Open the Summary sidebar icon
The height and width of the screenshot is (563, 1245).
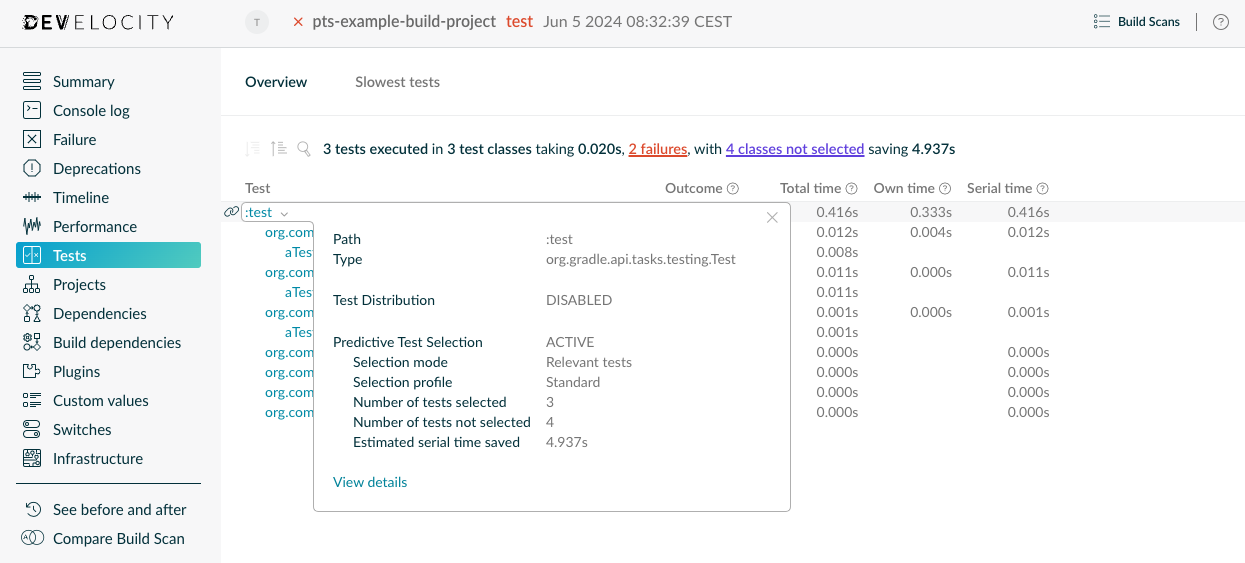click(32, 82)
